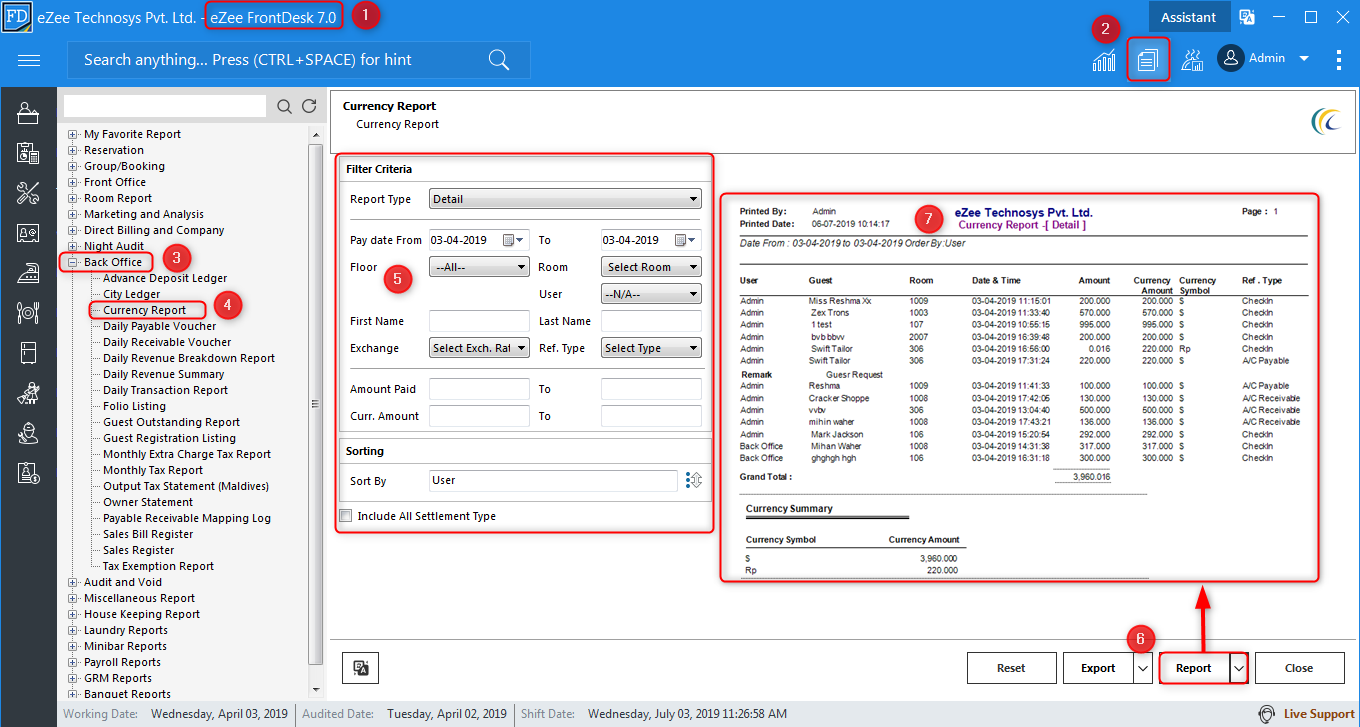This screenshot has width=1360, height=727.
Task: Open the Pay date To calendar picker
Action: pos(685,240)
